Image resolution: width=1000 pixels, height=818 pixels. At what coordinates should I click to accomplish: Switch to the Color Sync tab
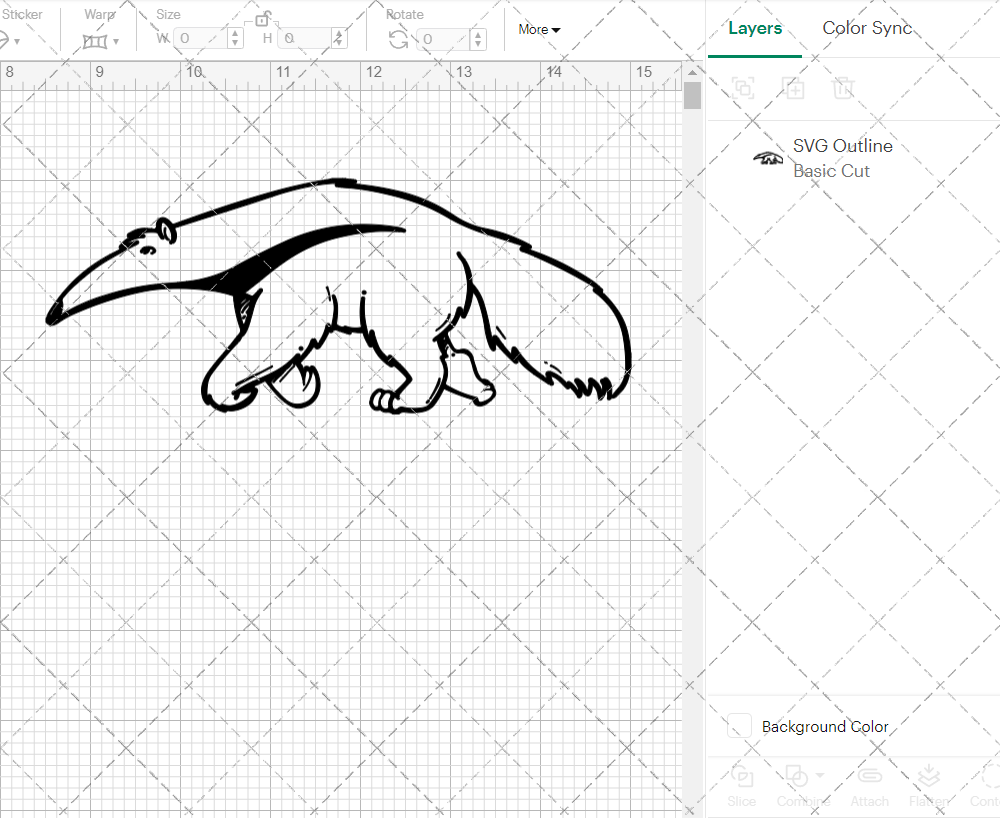pyautogui.click(x=867, y=28)
